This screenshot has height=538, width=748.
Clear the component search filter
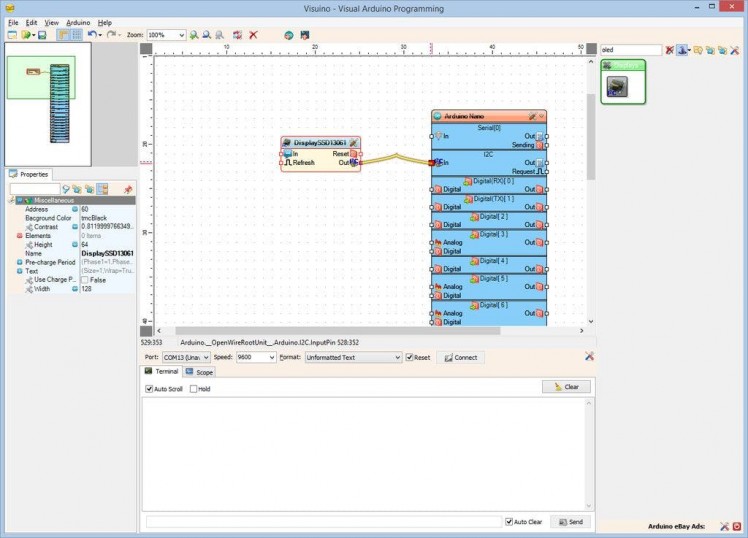coord(670,49)
